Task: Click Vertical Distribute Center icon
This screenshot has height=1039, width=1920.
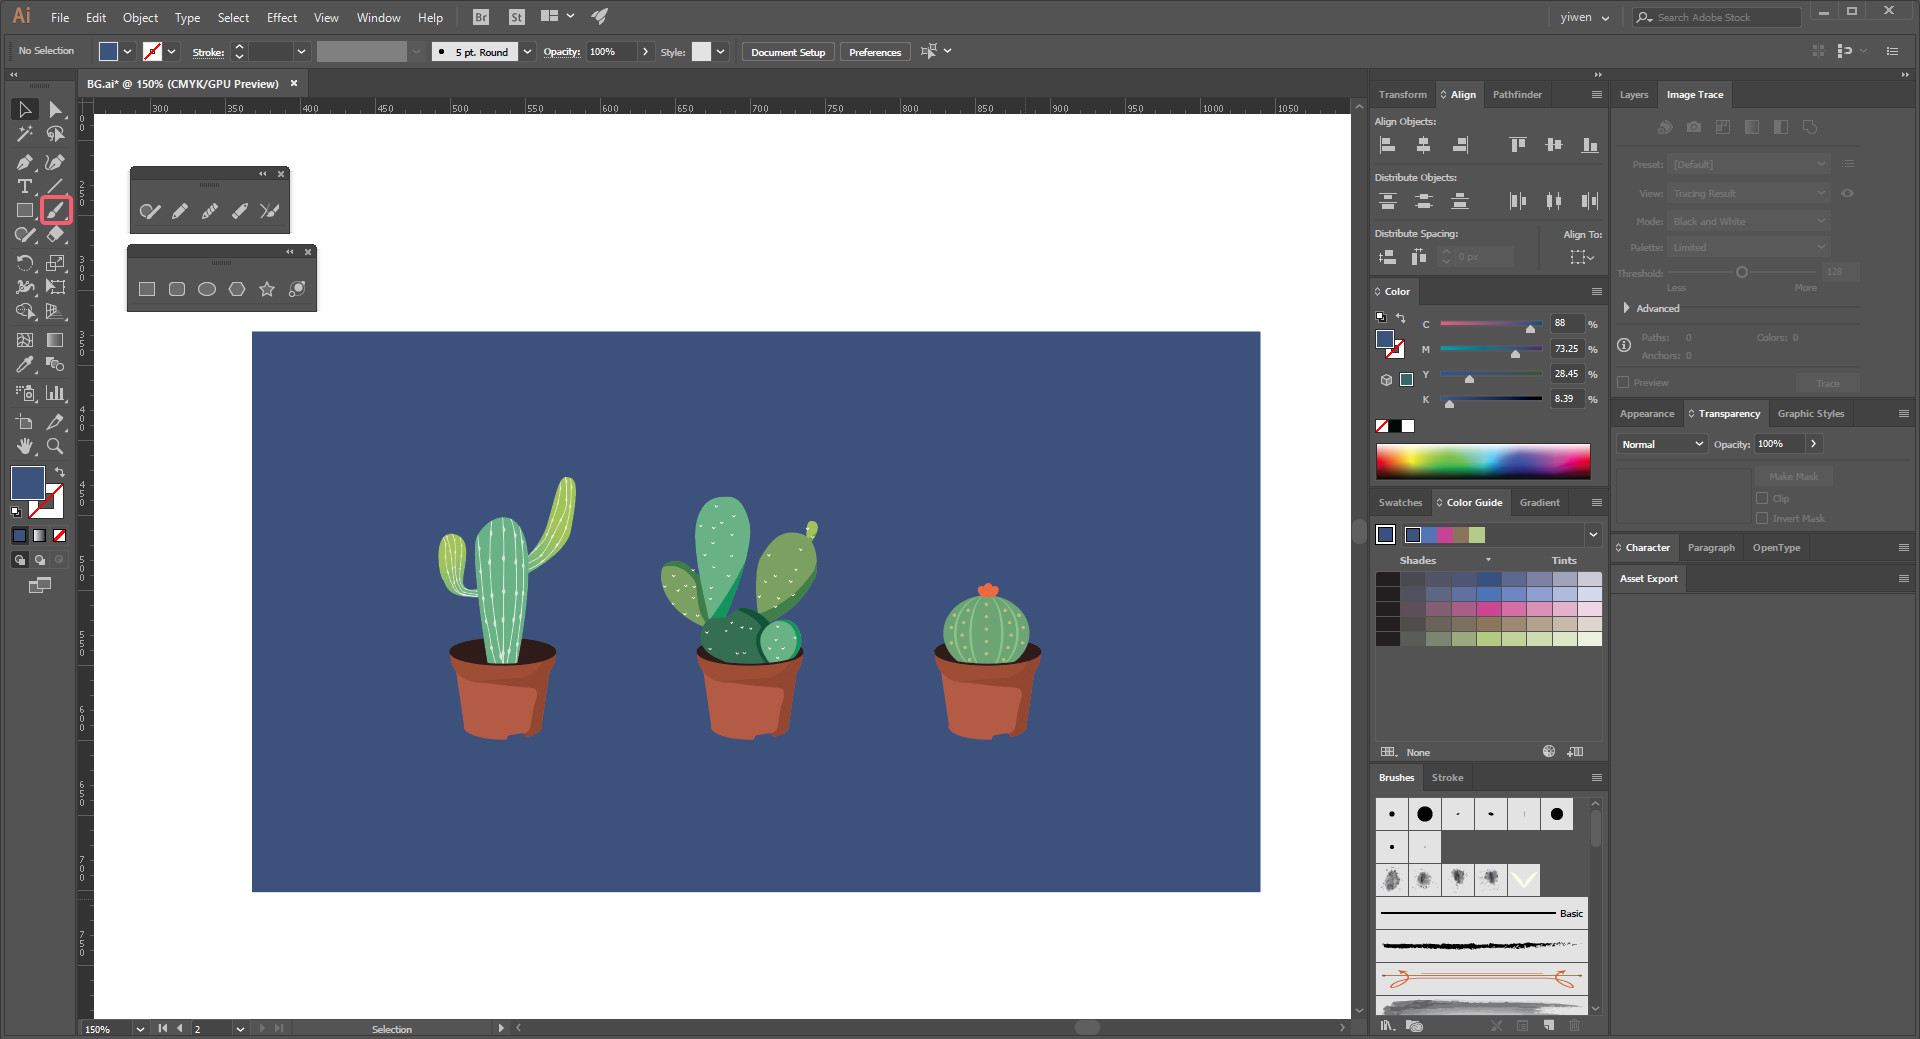Action: (x=1424, y=201)
